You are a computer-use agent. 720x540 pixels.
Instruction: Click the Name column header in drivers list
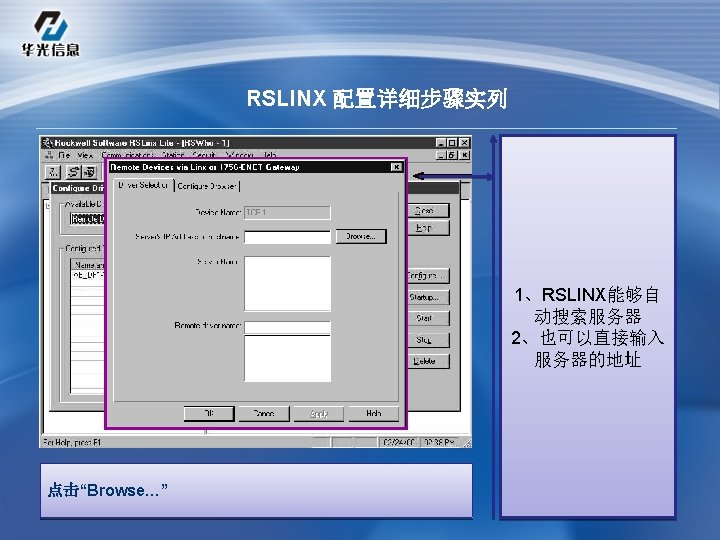(88, 265)
